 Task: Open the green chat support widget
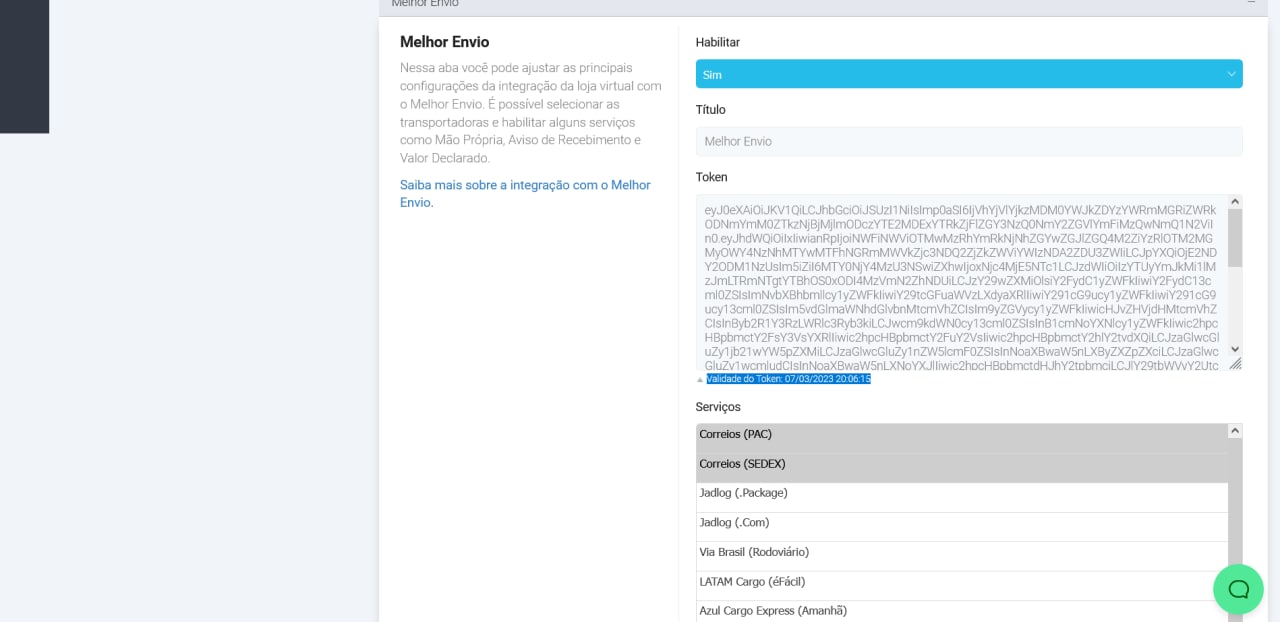1238,589
